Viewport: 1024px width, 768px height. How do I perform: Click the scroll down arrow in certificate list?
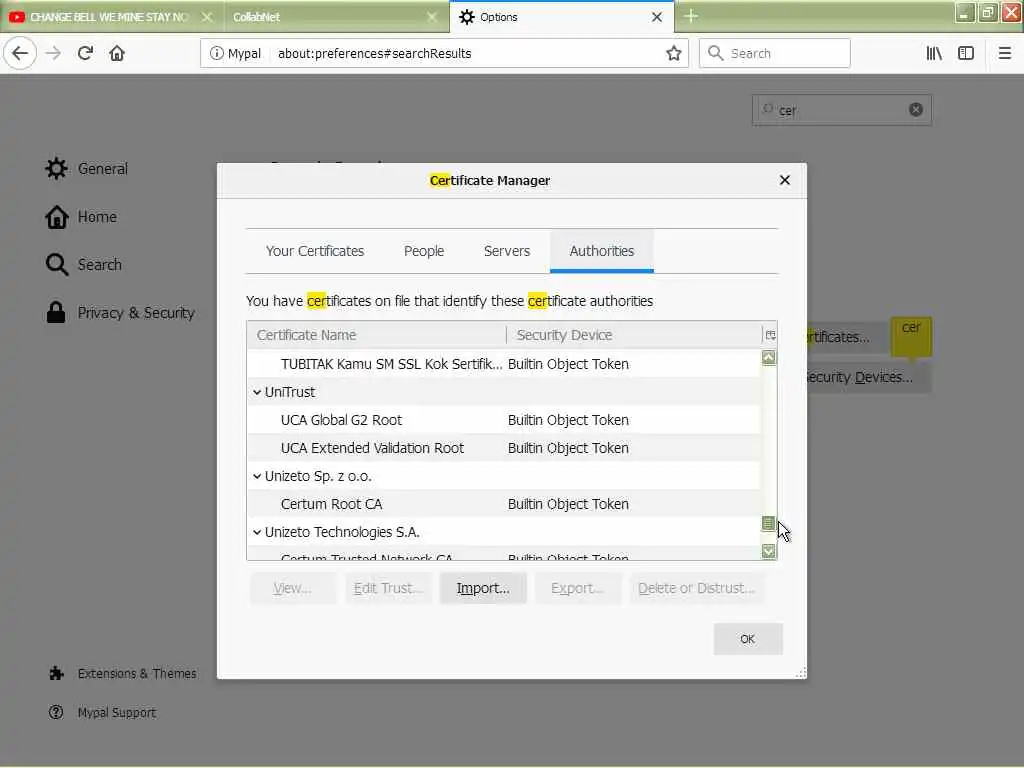(x=769, y=551)
